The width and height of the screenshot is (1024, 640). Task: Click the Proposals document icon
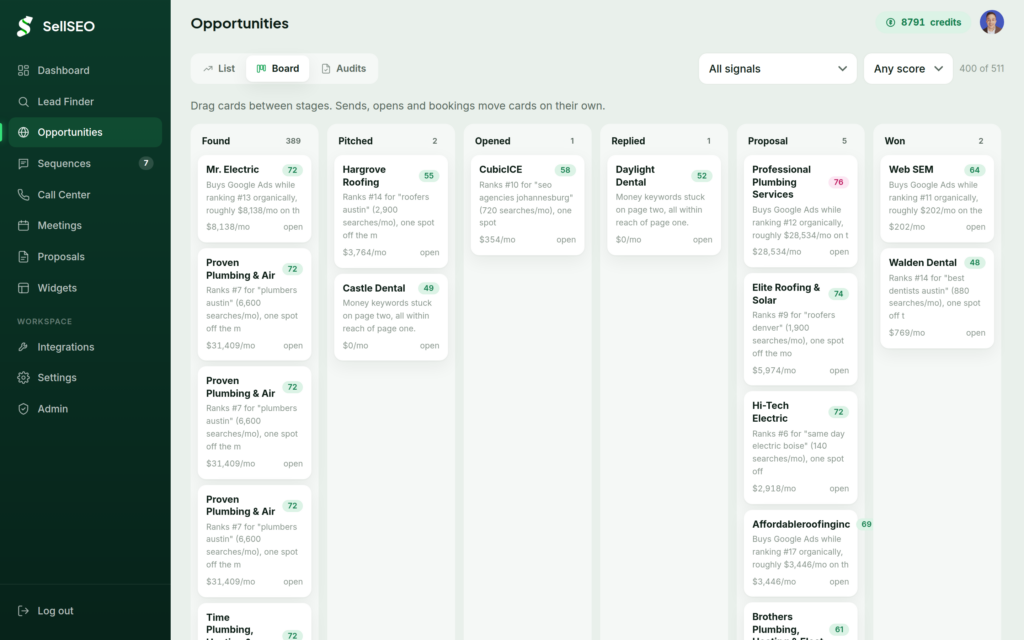[24, 257]
